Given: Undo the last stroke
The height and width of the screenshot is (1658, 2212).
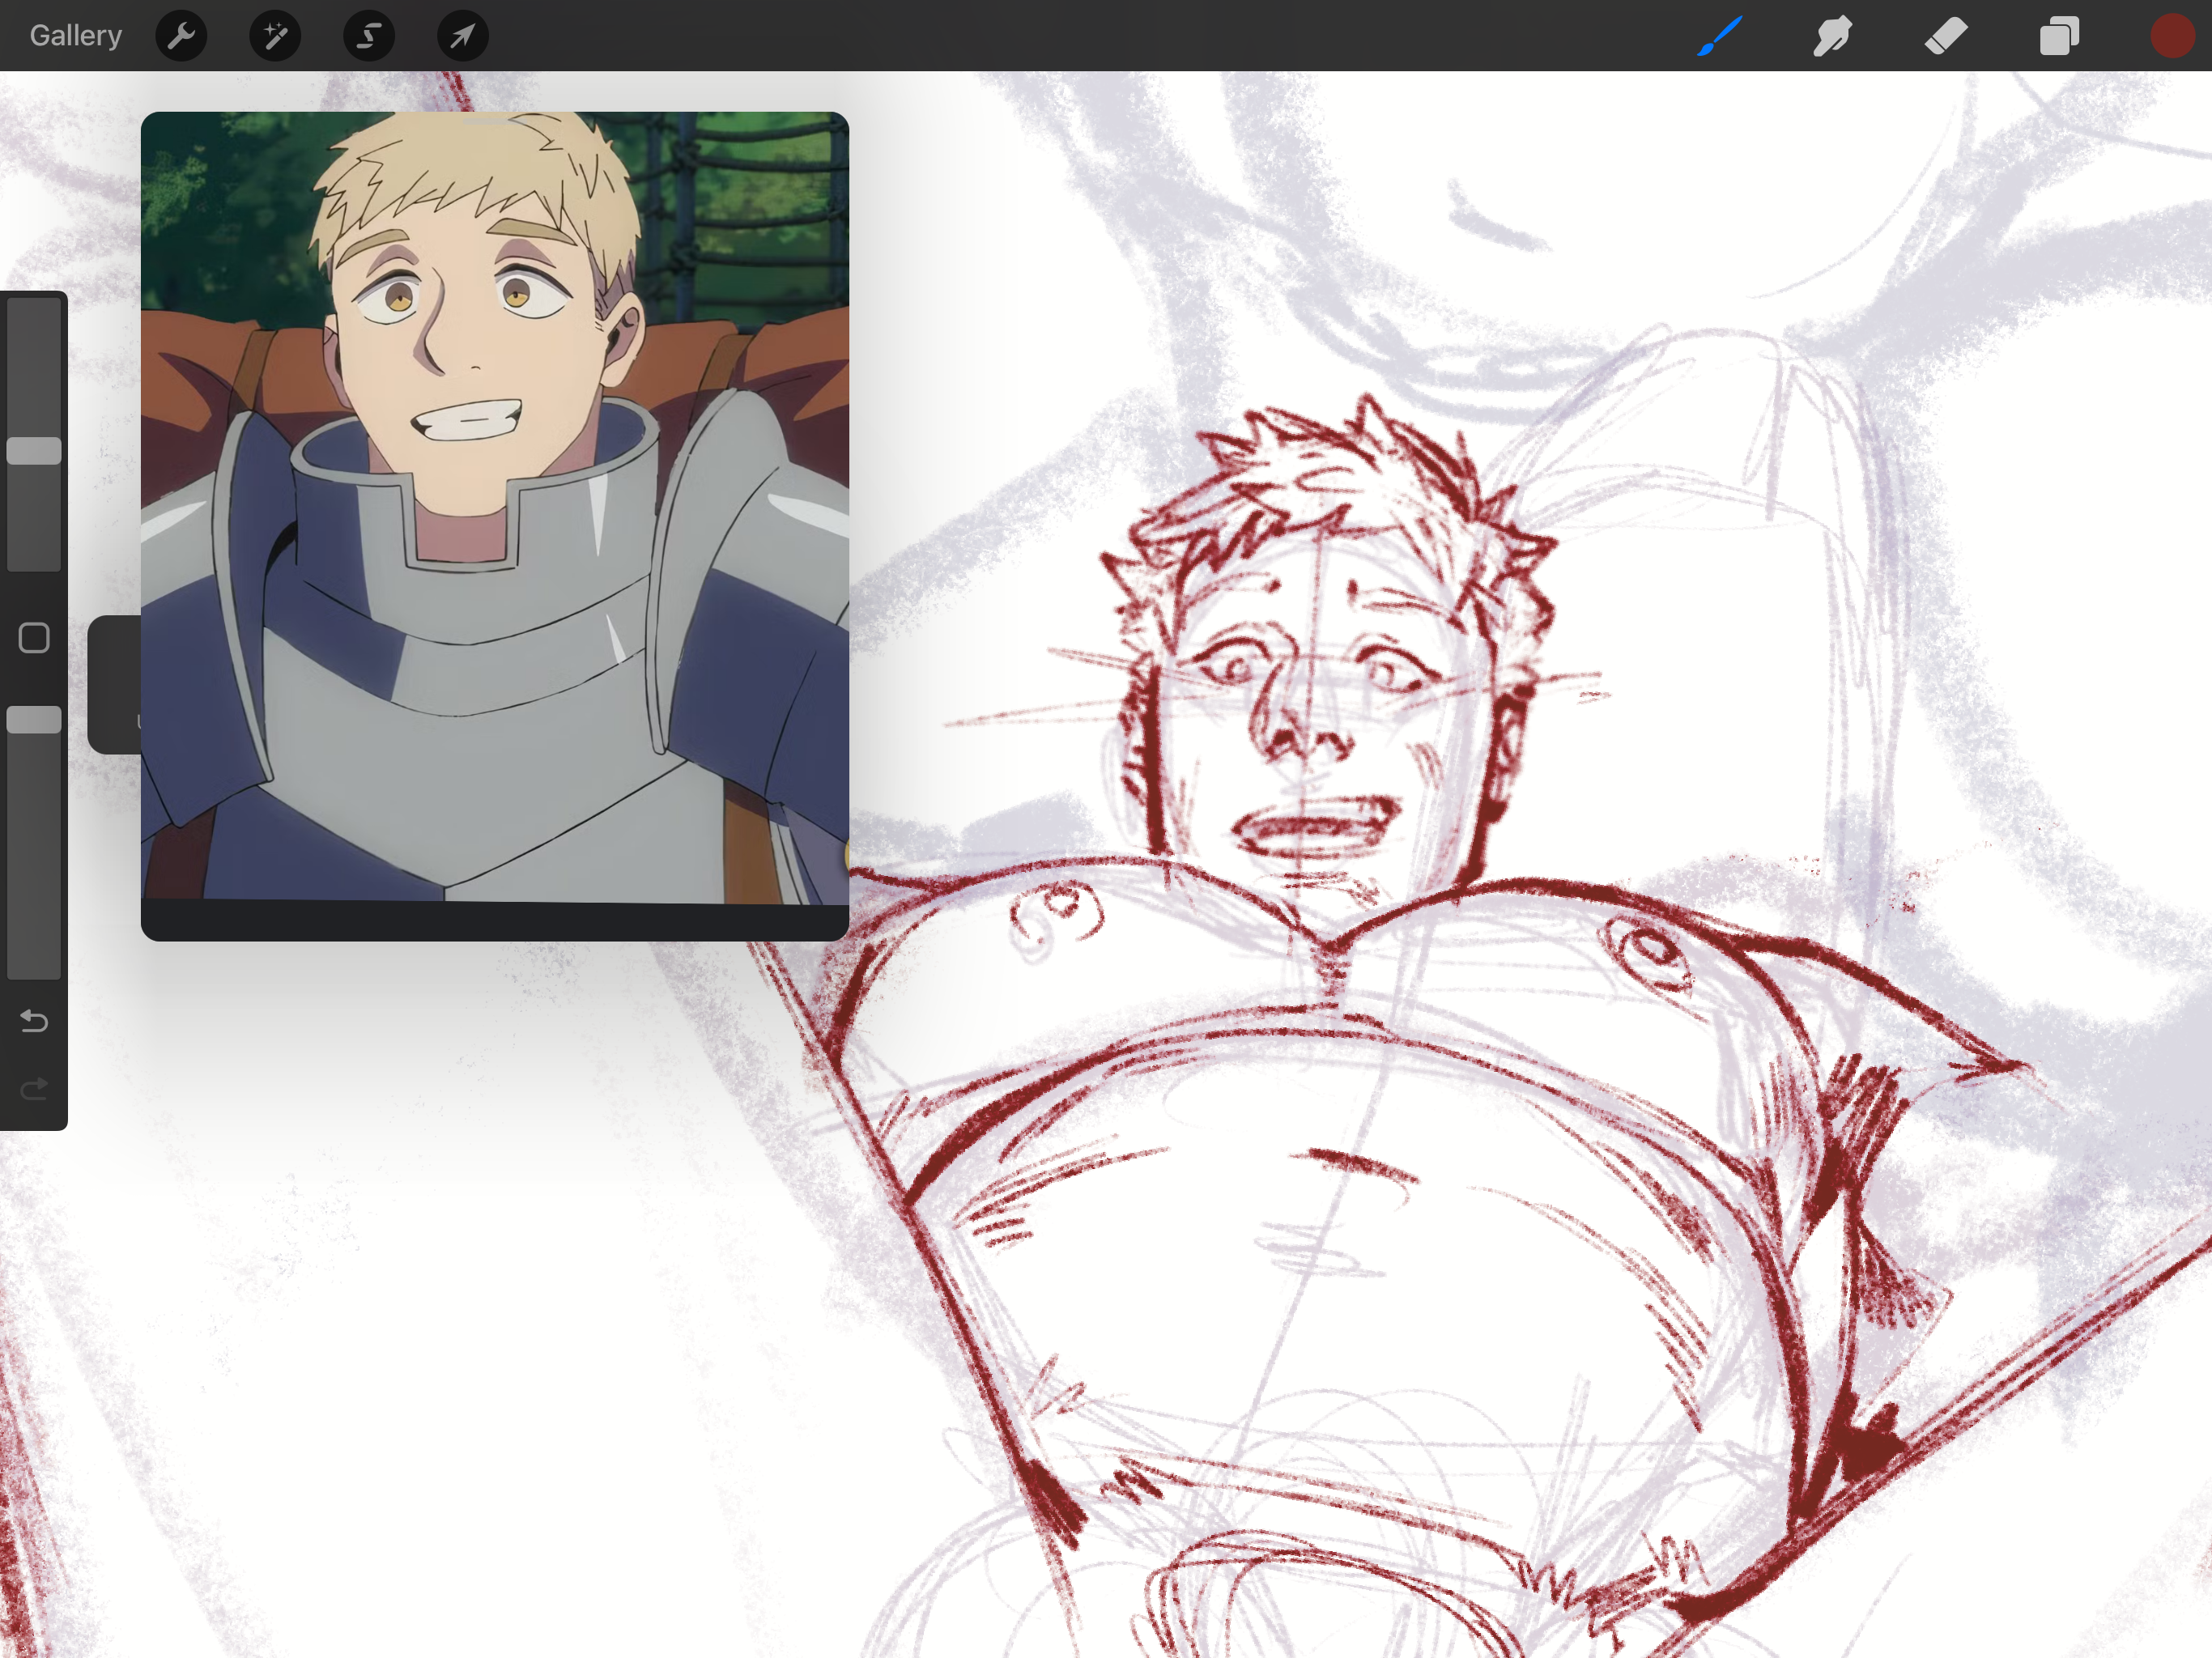Looking at the screenshot, I should point(34,1021).
